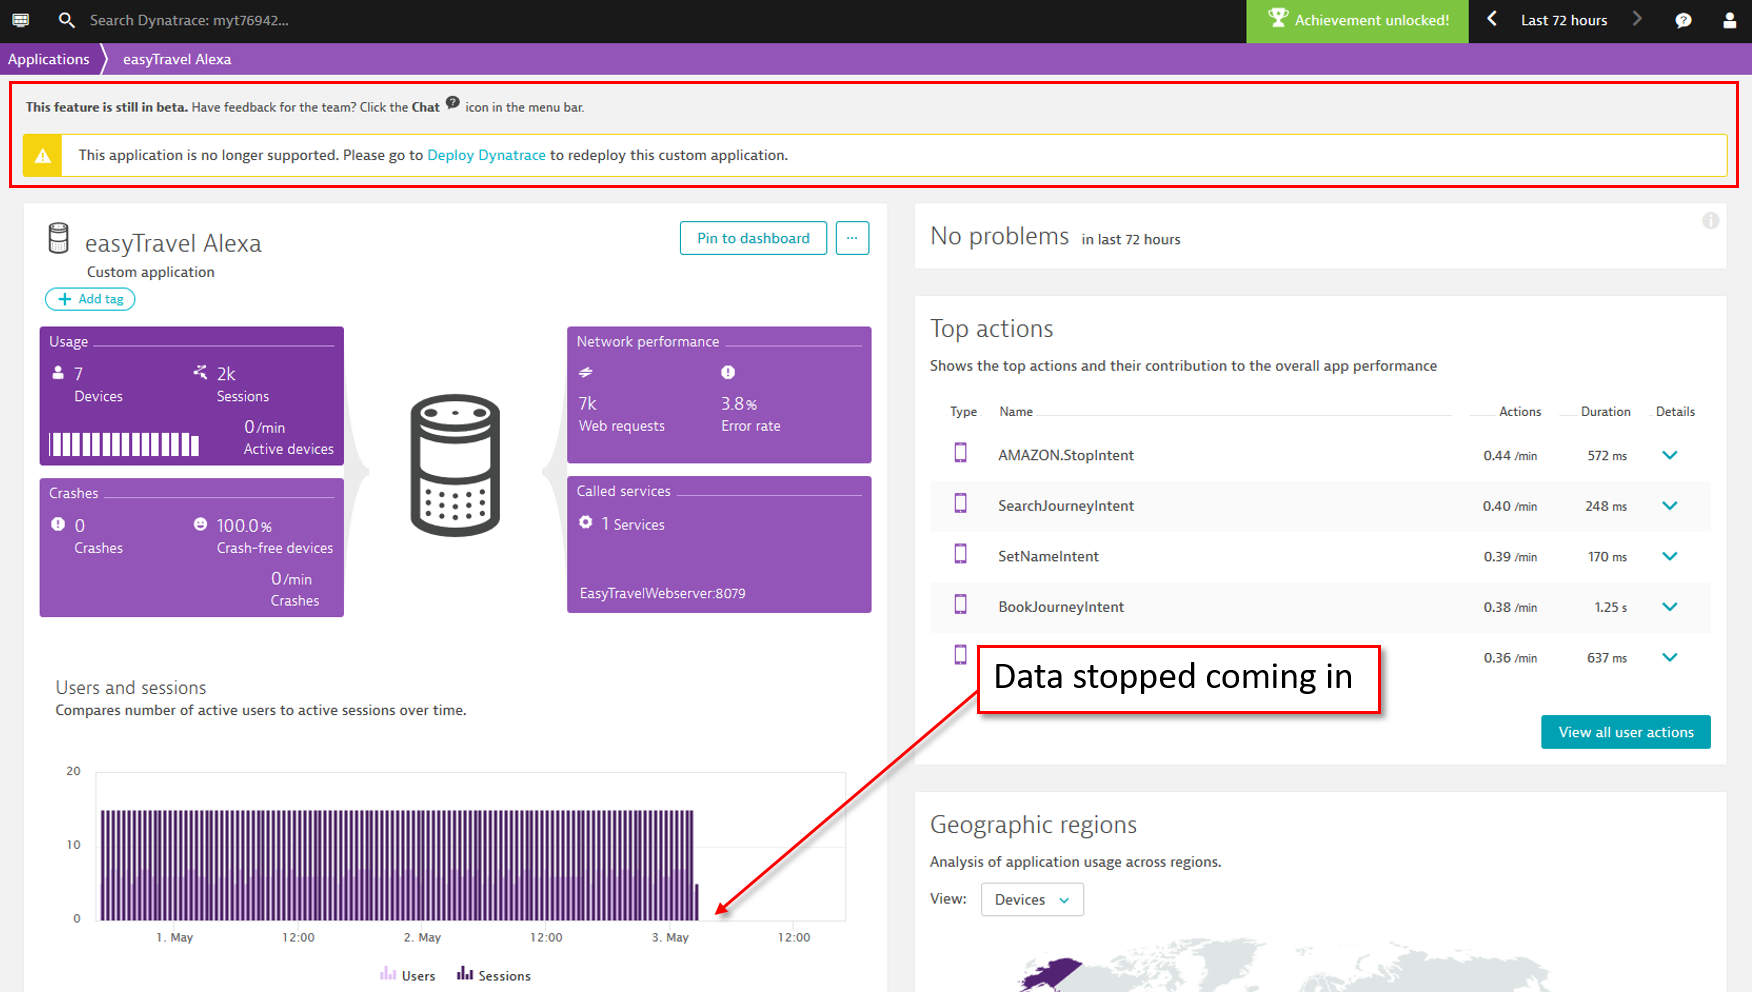The width and height of the screenshot is (1752, 992).
Task: Expand details for the 0.36 /min action
Action: tap(1669, 657)
